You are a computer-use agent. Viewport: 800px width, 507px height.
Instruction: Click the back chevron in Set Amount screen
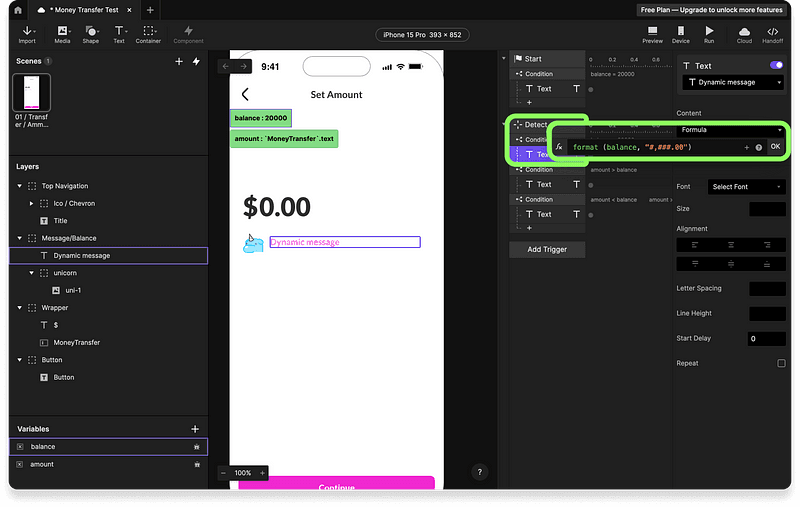[245, 94]
